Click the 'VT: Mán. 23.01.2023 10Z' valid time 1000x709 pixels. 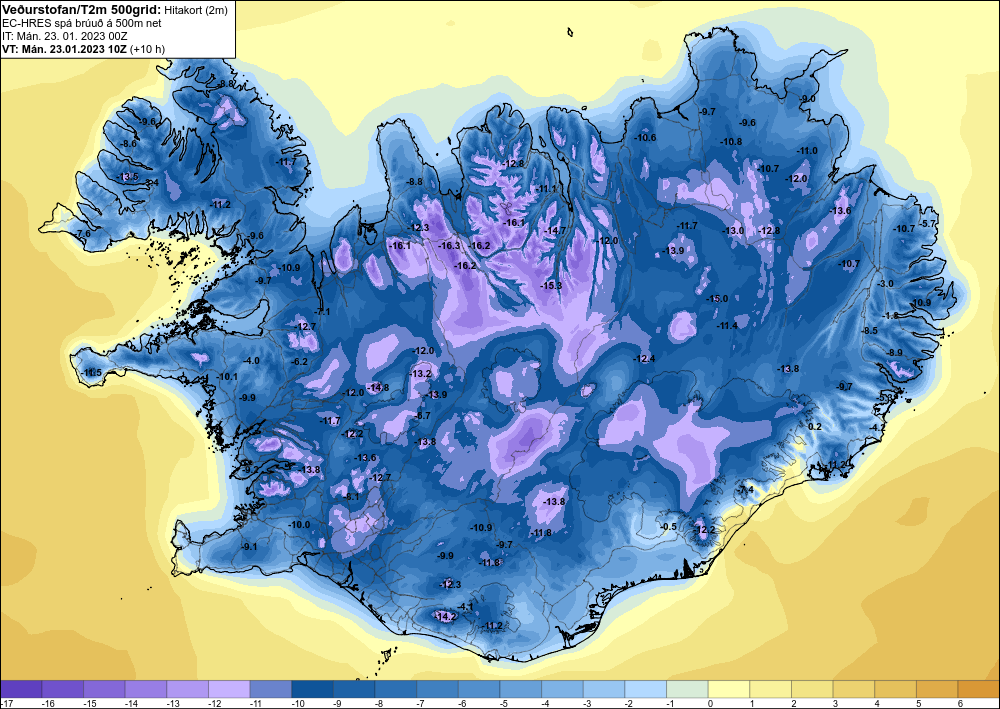click(x=64, y=49)
